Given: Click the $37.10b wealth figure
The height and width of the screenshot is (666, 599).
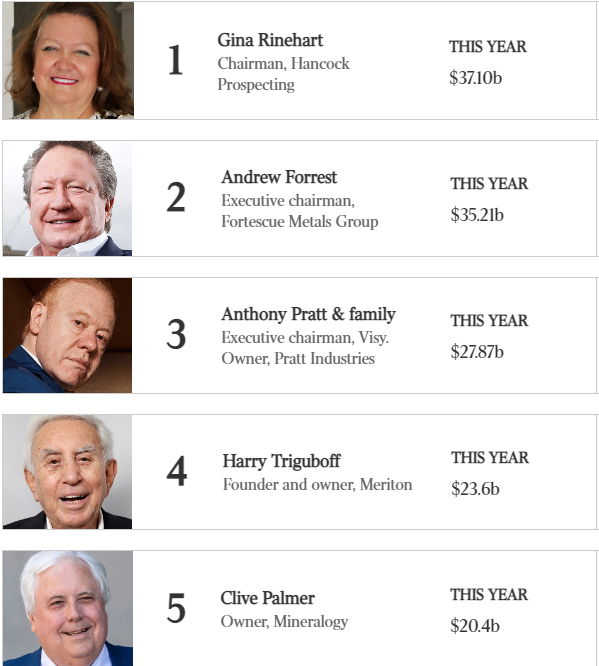Looking at the screenshot, I should (x=475, y=78).
